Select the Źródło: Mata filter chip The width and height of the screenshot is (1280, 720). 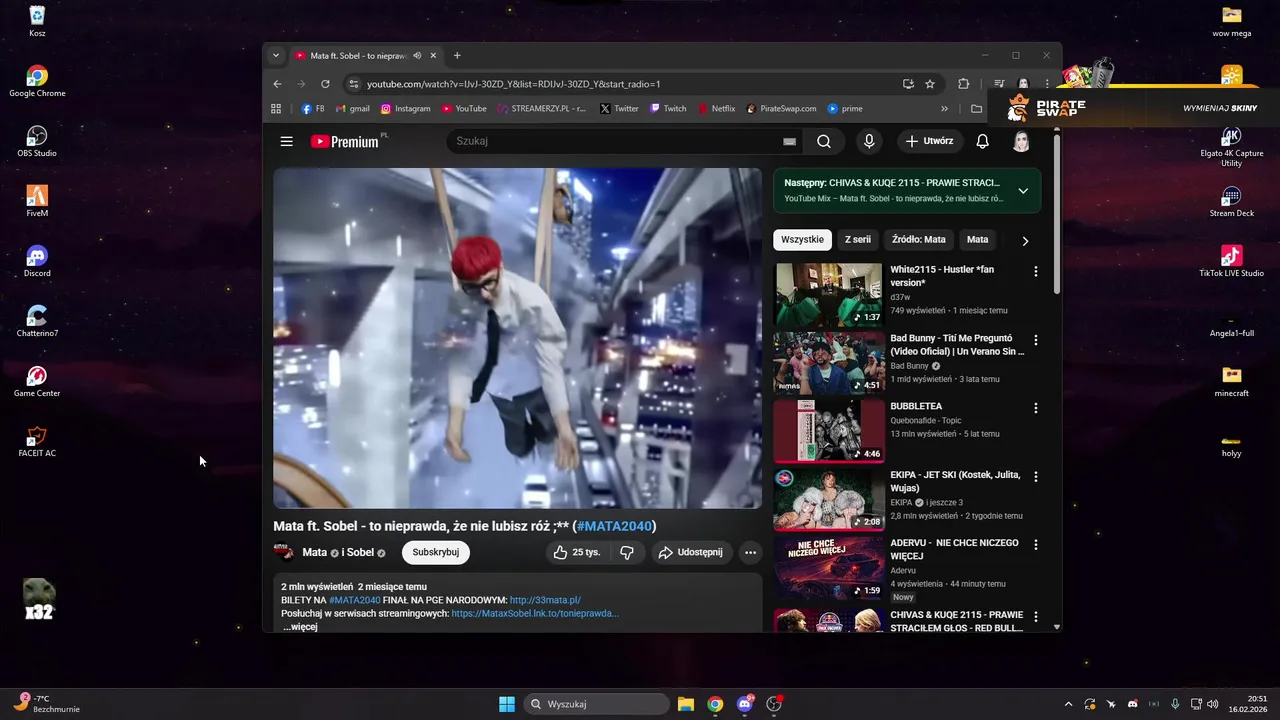pyautogui.click(x=919, y=240)
